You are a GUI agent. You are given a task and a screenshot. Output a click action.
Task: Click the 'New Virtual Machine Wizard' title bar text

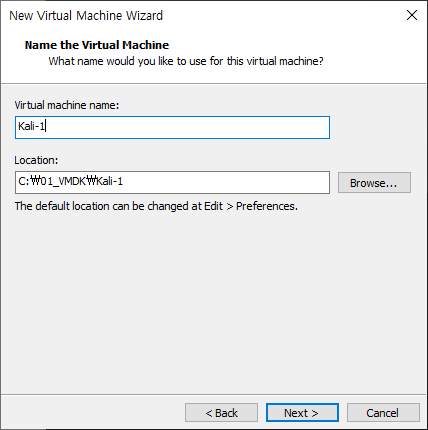(x=86, y=16)
